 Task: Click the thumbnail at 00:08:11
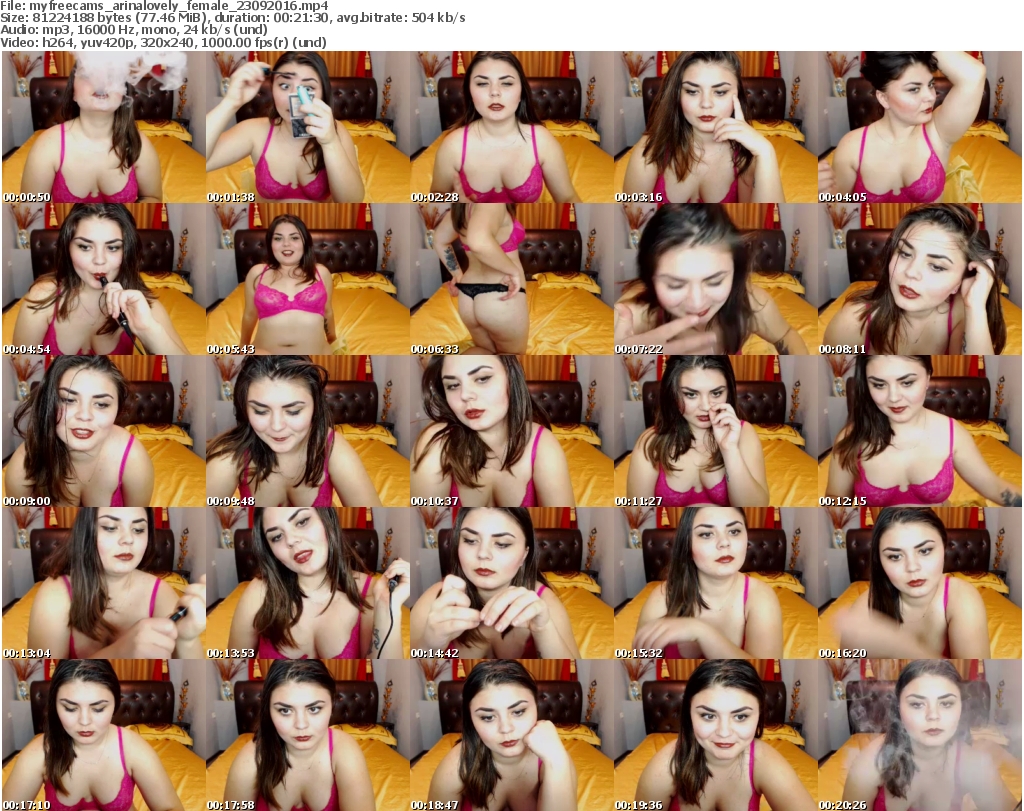(920, 279)
